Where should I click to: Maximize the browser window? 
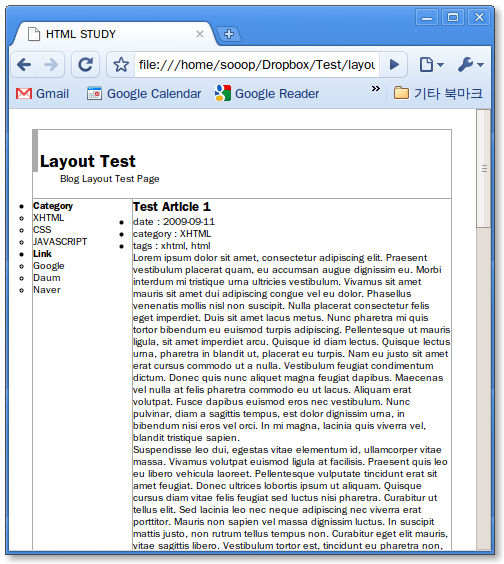[x=453, y=17]
